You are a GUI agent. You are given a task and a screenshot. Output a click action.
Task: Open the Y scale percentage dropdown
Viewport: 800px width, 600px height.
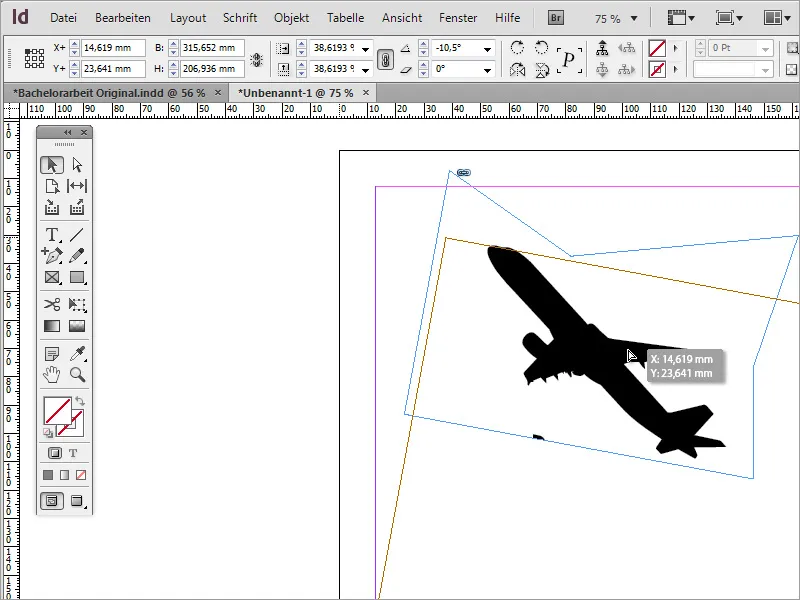[366, 70]
